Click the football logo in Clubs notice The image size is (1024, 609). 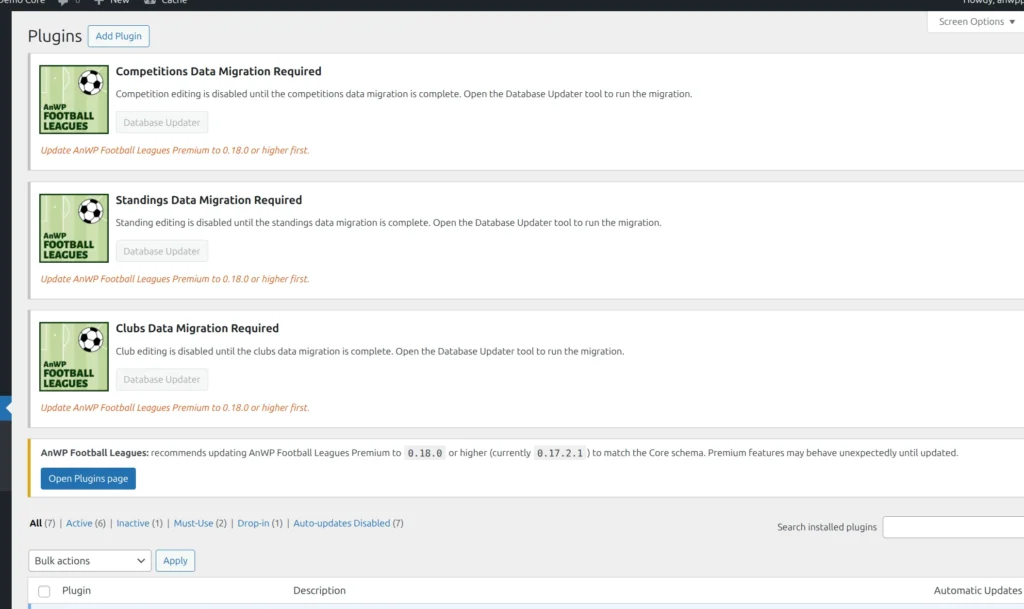tap(74, 356)
